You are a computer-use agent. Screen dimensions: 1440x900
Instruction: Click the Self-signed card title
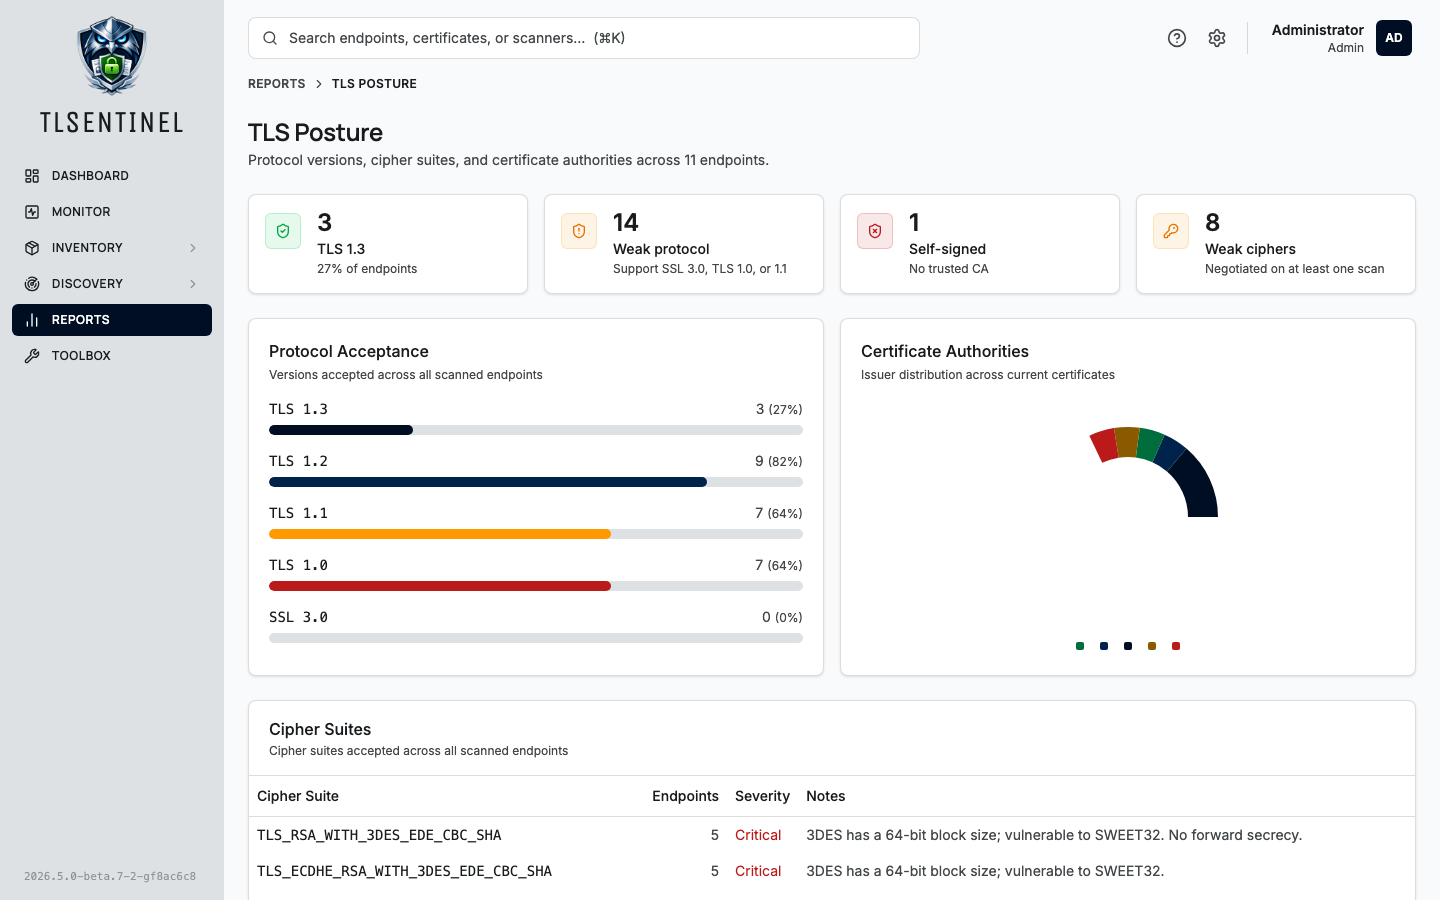tap(947, 249)
